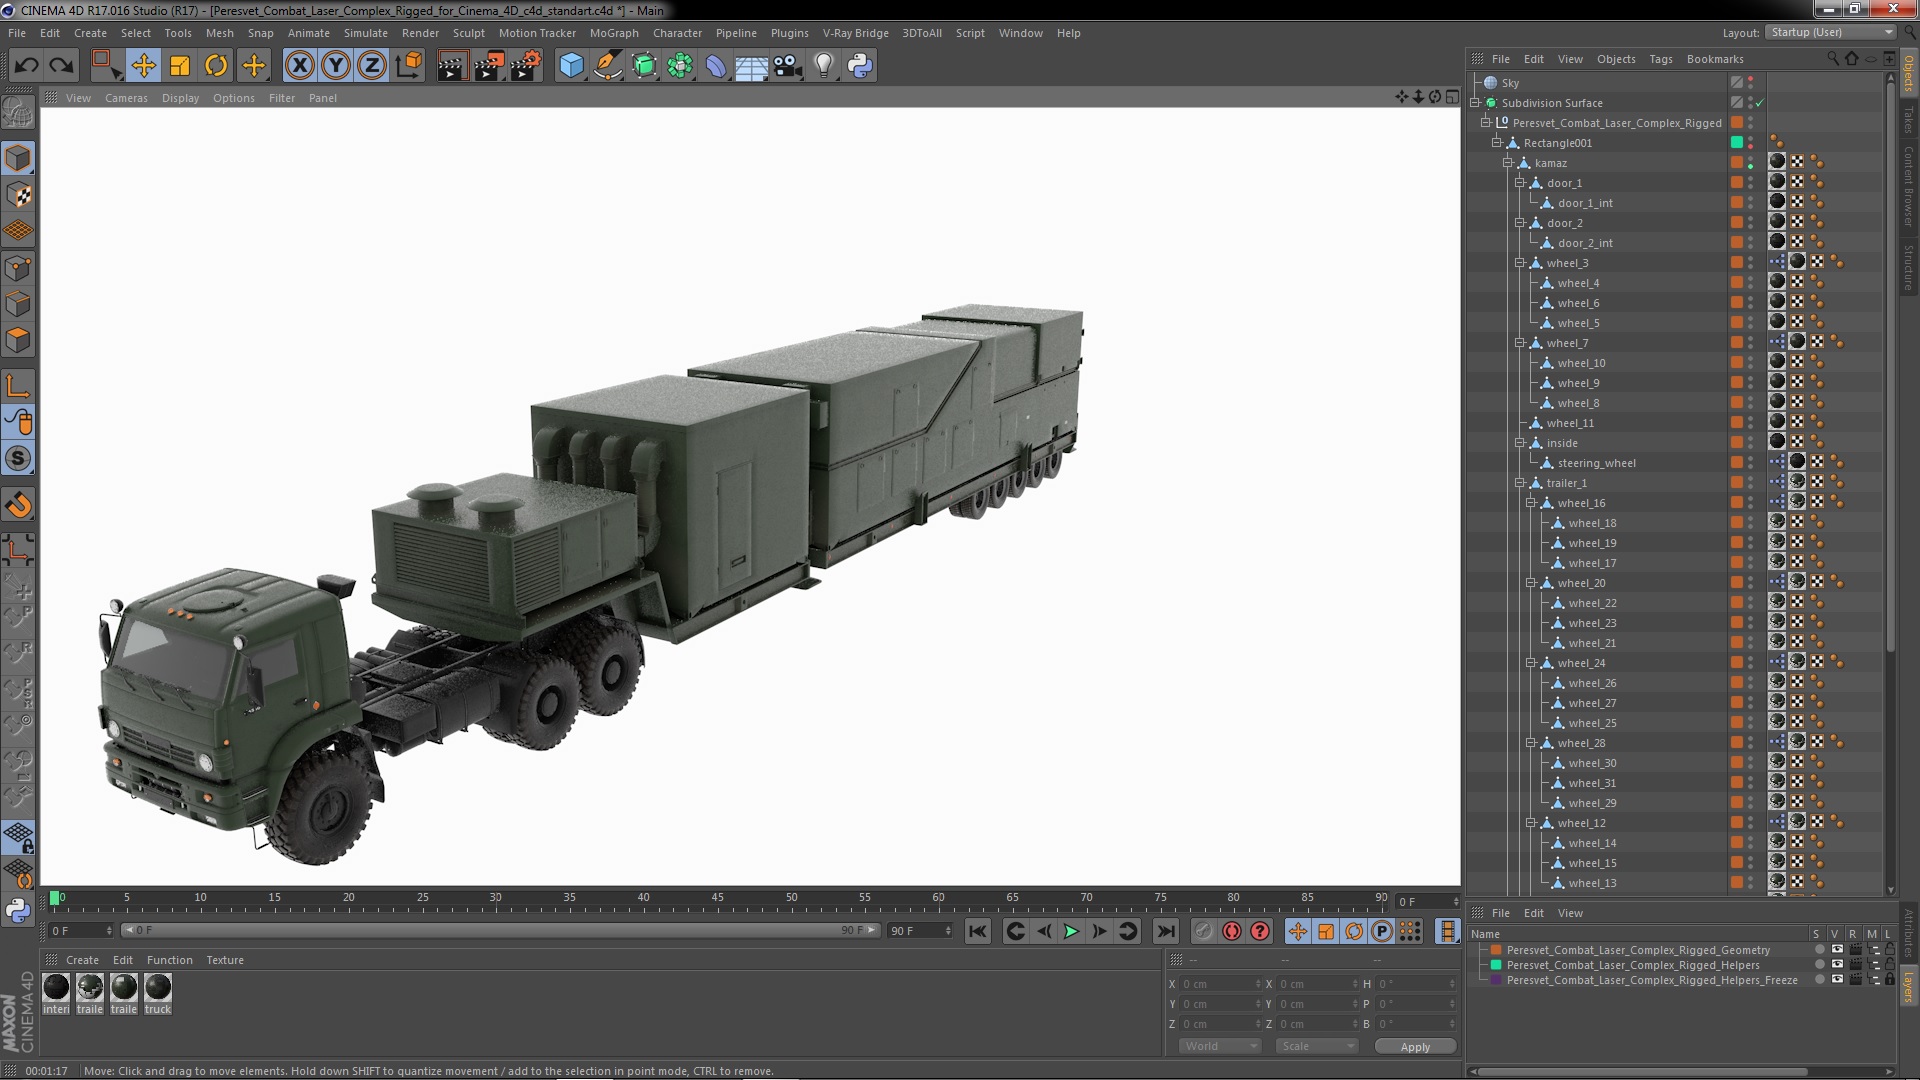Viewport: 1920px width, 1080px height.
Task: Click the Make Editable icon
Action: (x=18, y=113)
